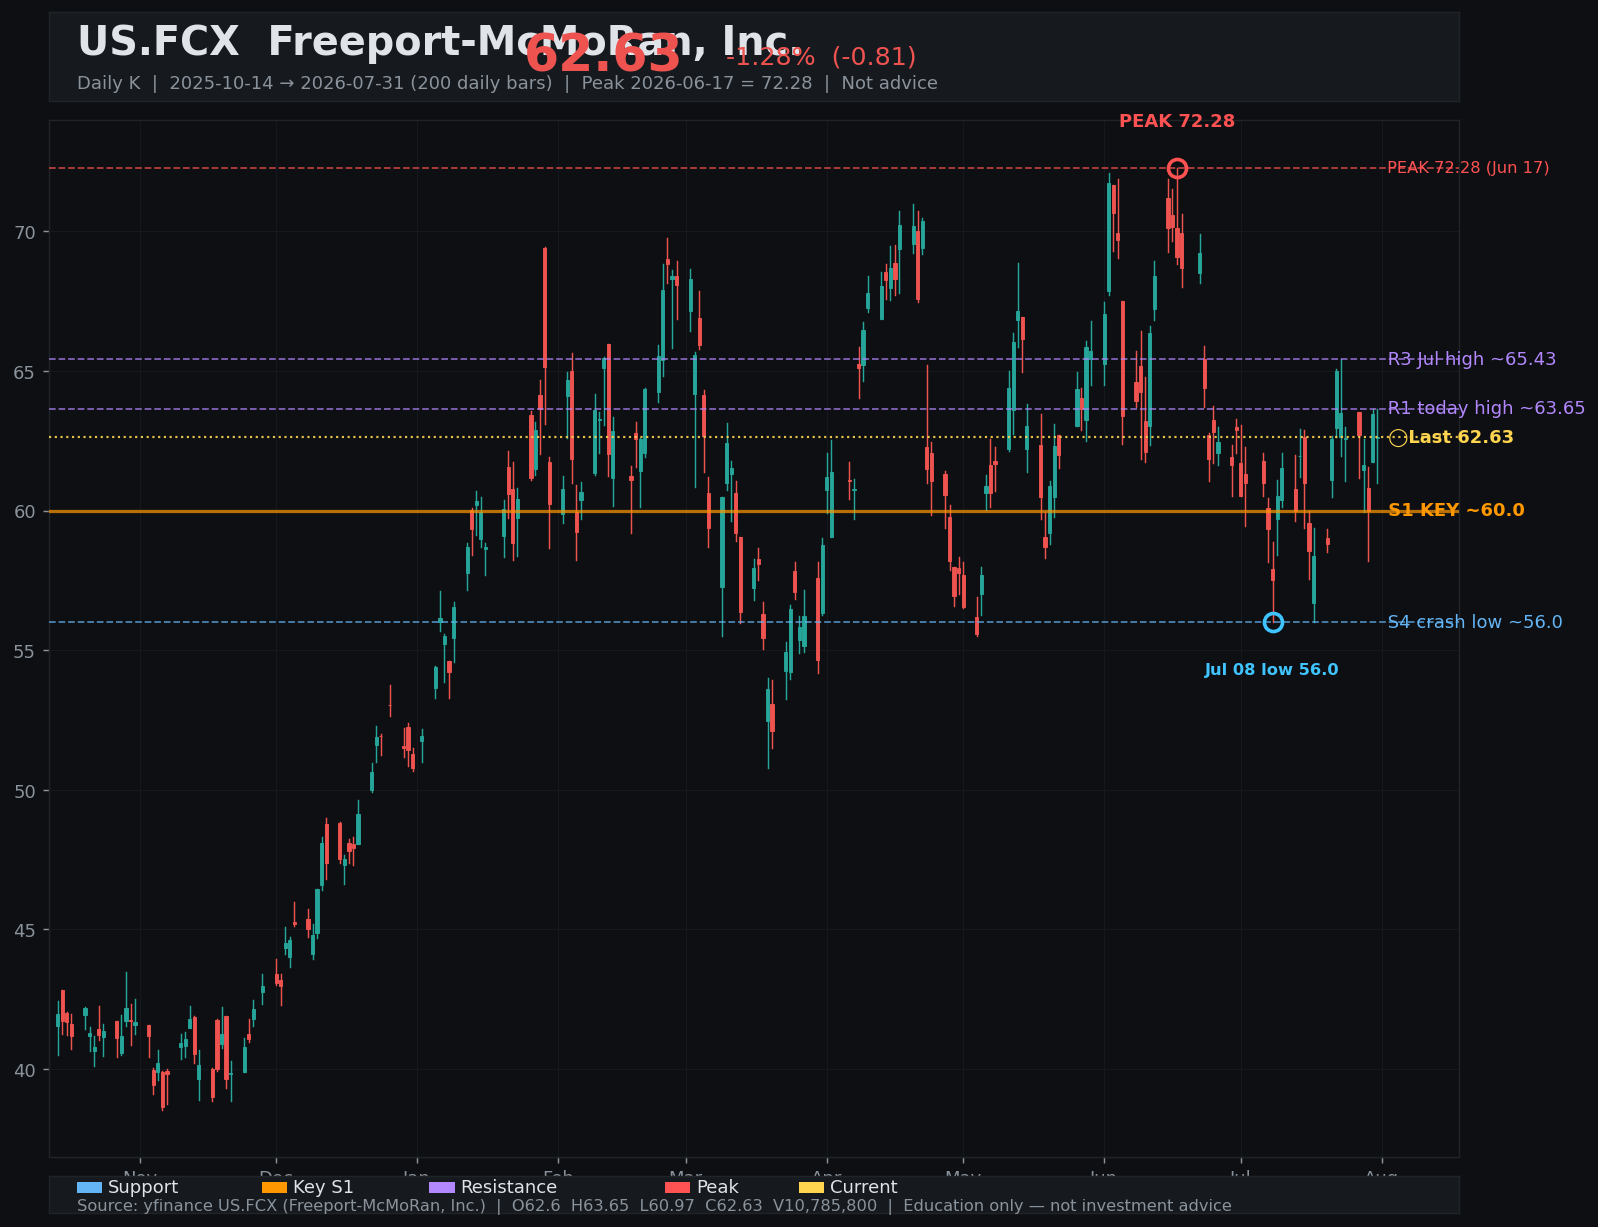Click the bold 'PEAK 72.28' annotation above the chart
Image resolution: width=1598 pixels, height=1227 pixels.
pyautogui.click(x=1177, y=122)
